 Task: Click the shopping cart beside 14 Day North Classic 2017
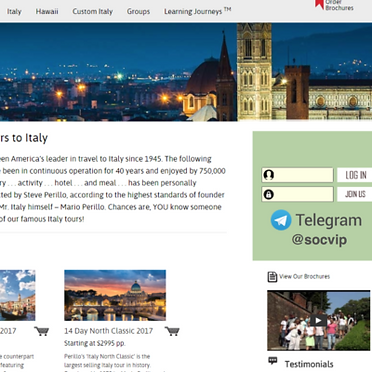[172, 331]
